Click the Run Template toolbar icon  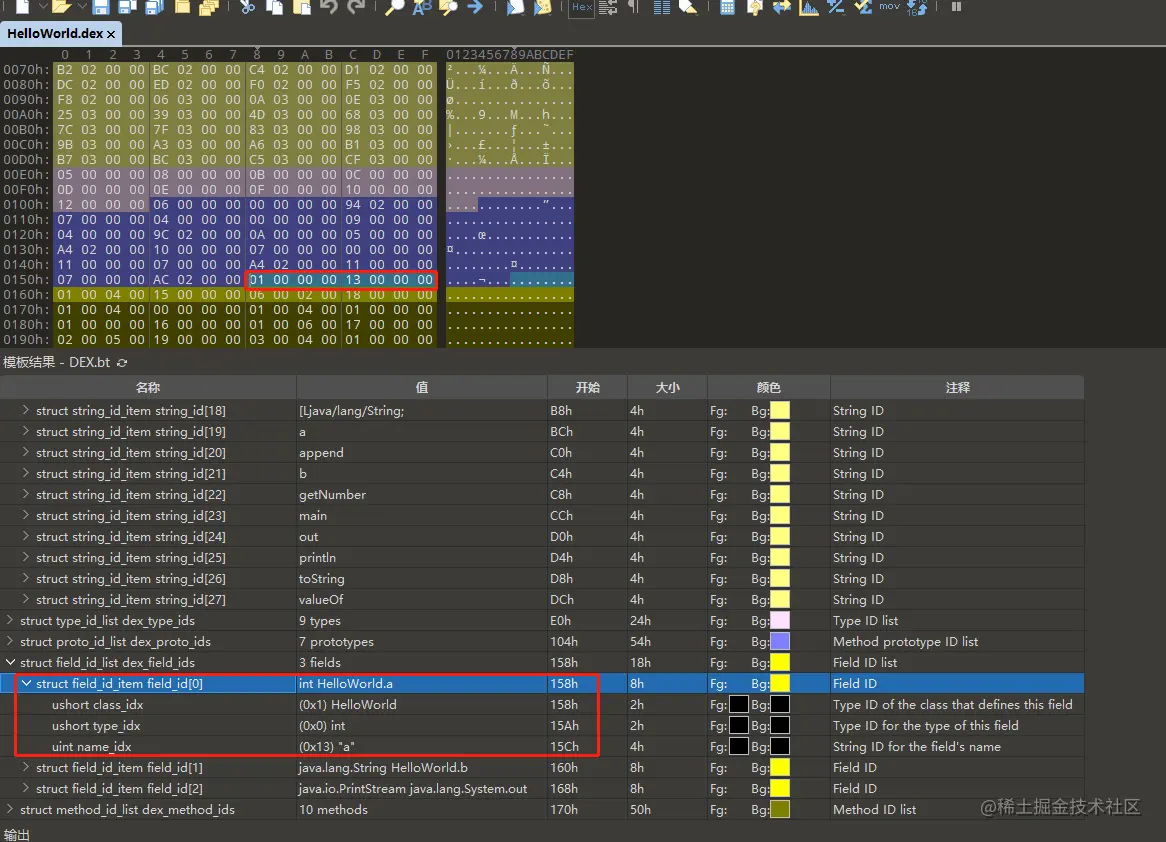(542, 7)
